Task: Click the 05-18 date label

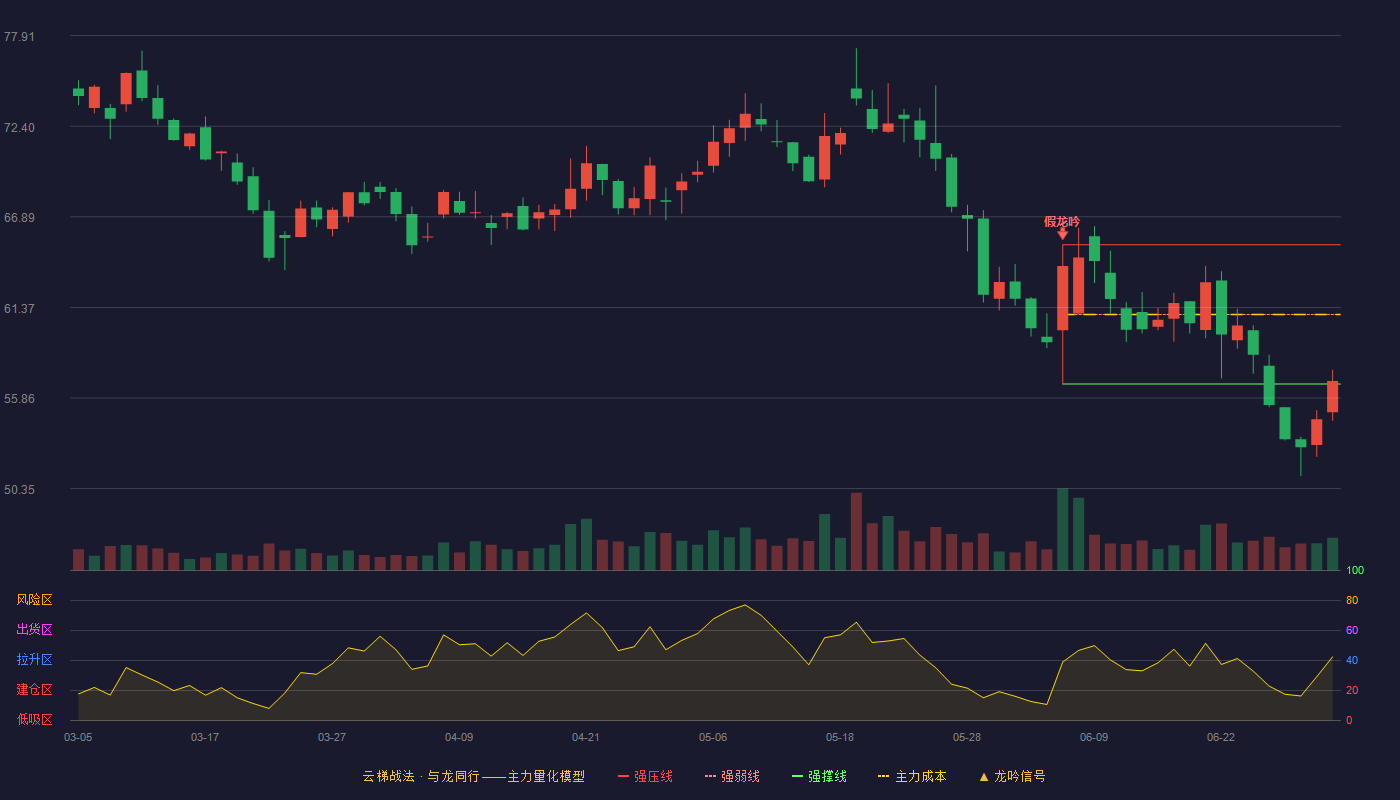Action: point(840,737)
